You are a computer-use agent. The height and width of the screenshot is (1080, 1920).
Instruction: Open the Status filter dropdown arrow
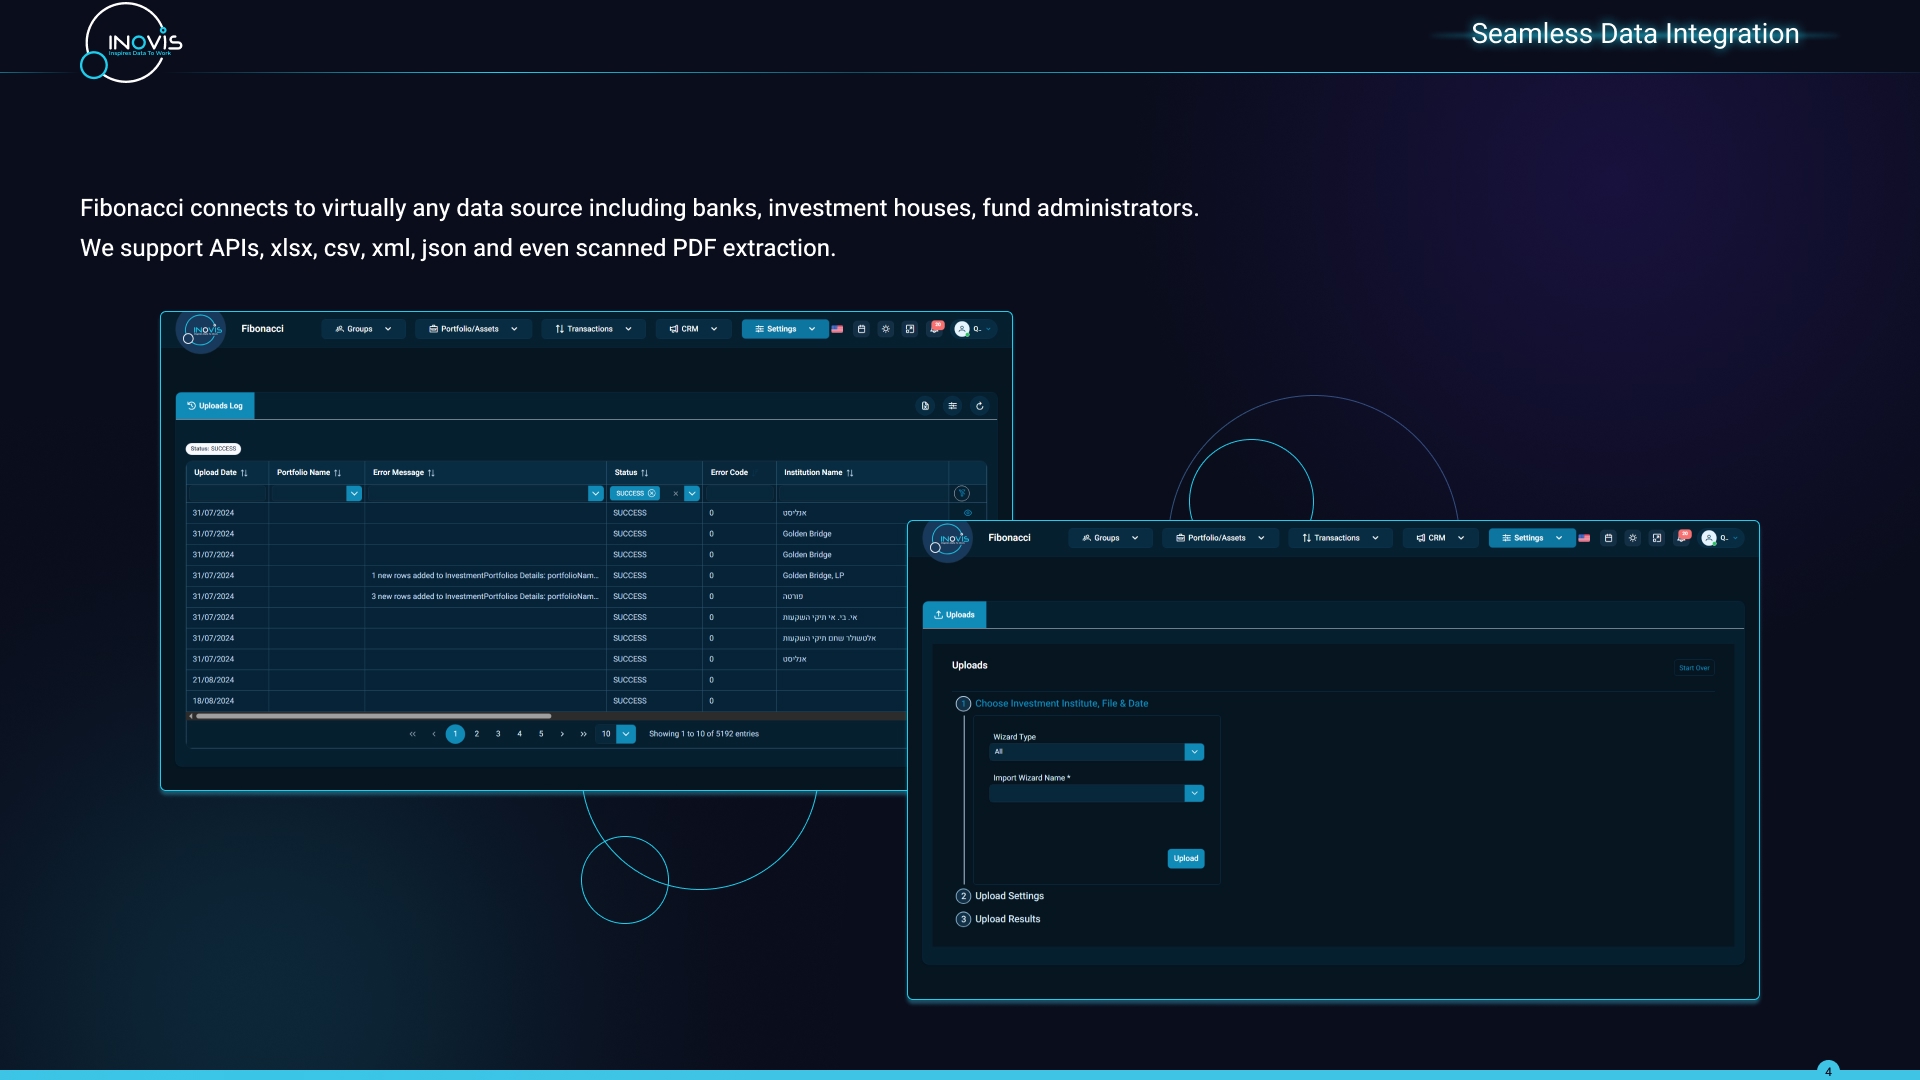pyautogui.click(x=692, y=493)
